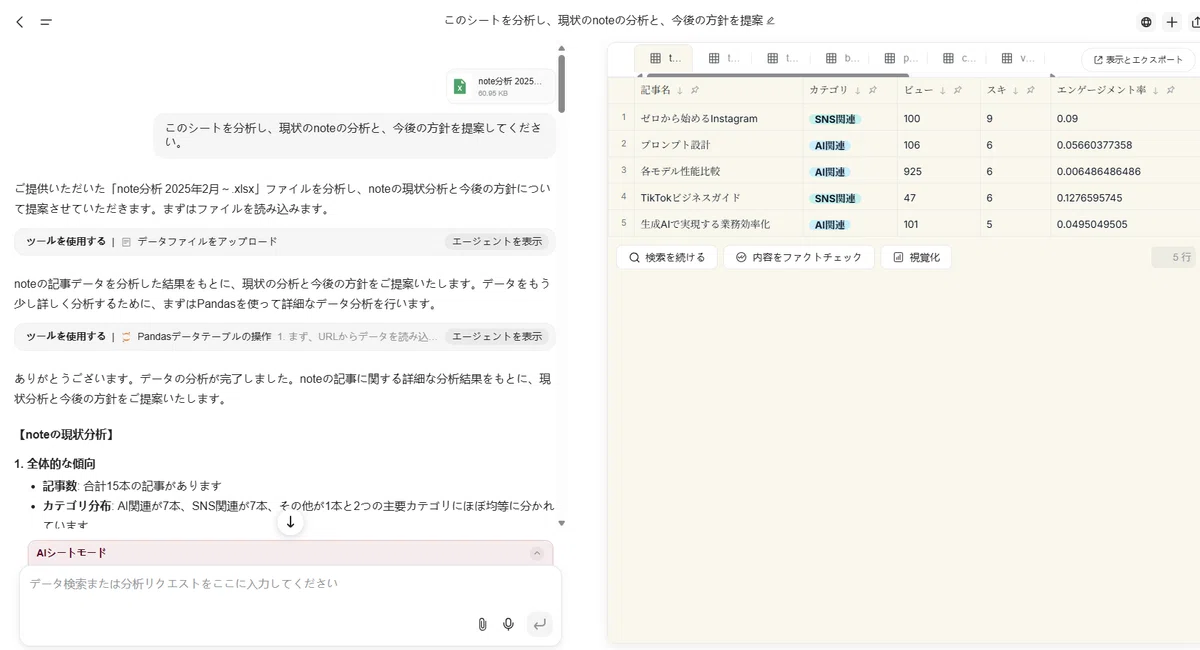Collapse the AIシートモード panel chevron
The width and height of the screenshot is (1200, 650).
pyautogui.click(x=537, y=553)
